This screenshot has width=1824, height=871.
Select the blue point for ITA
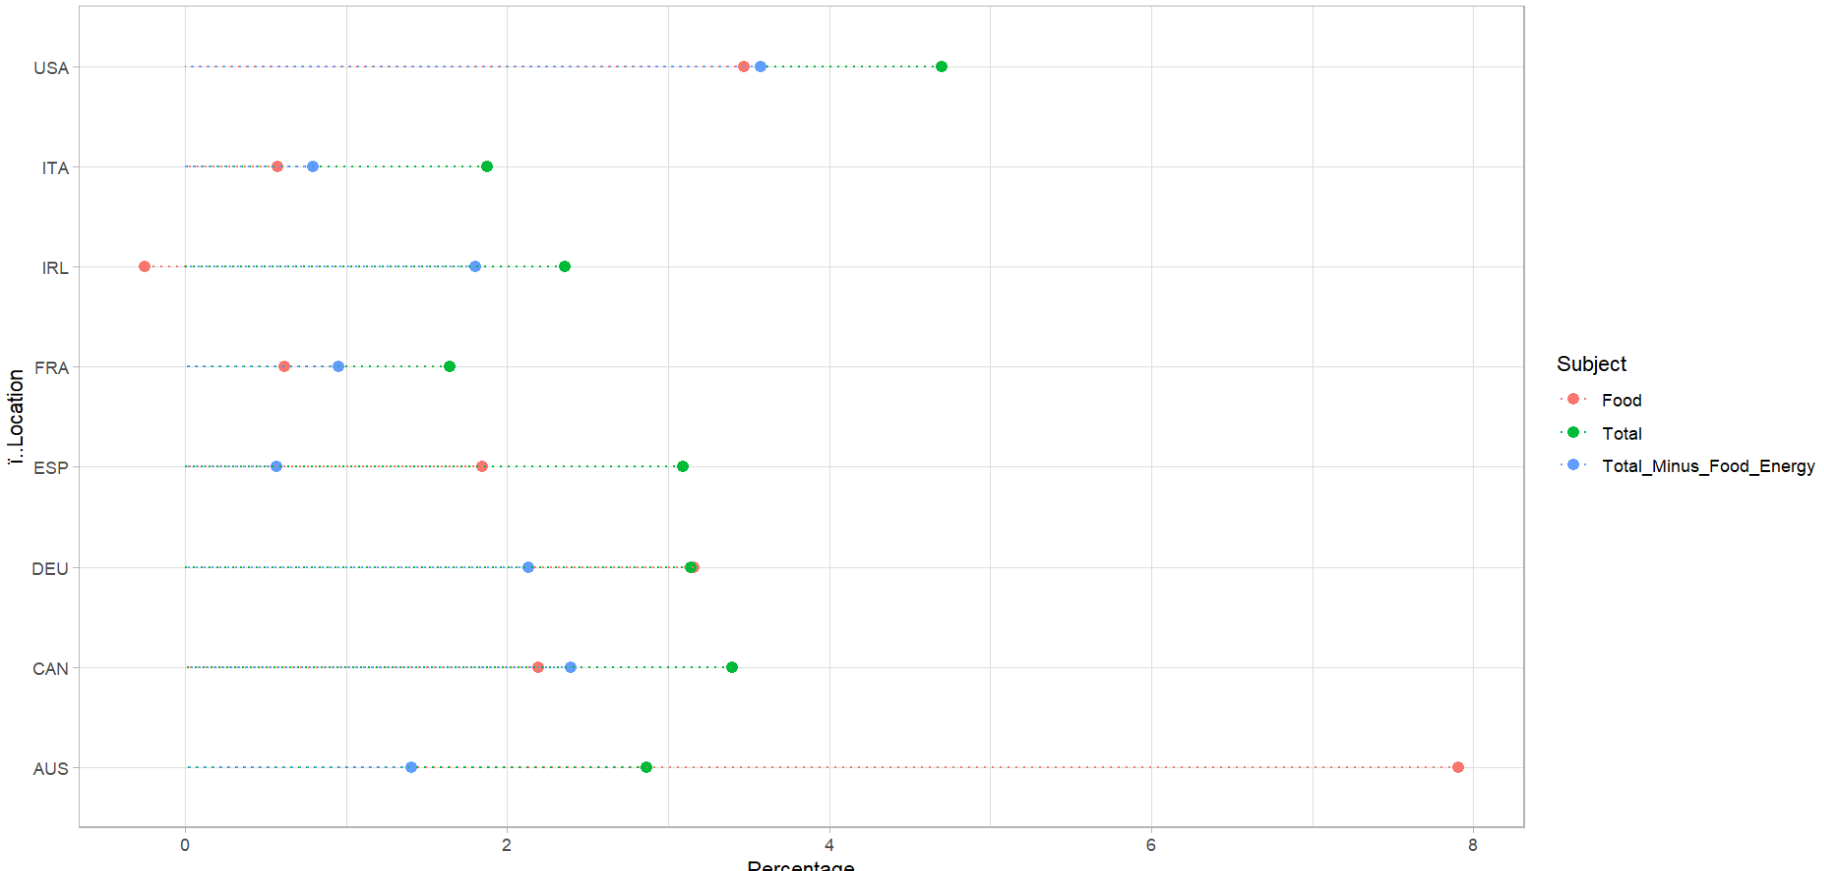(x=313, y=167)
